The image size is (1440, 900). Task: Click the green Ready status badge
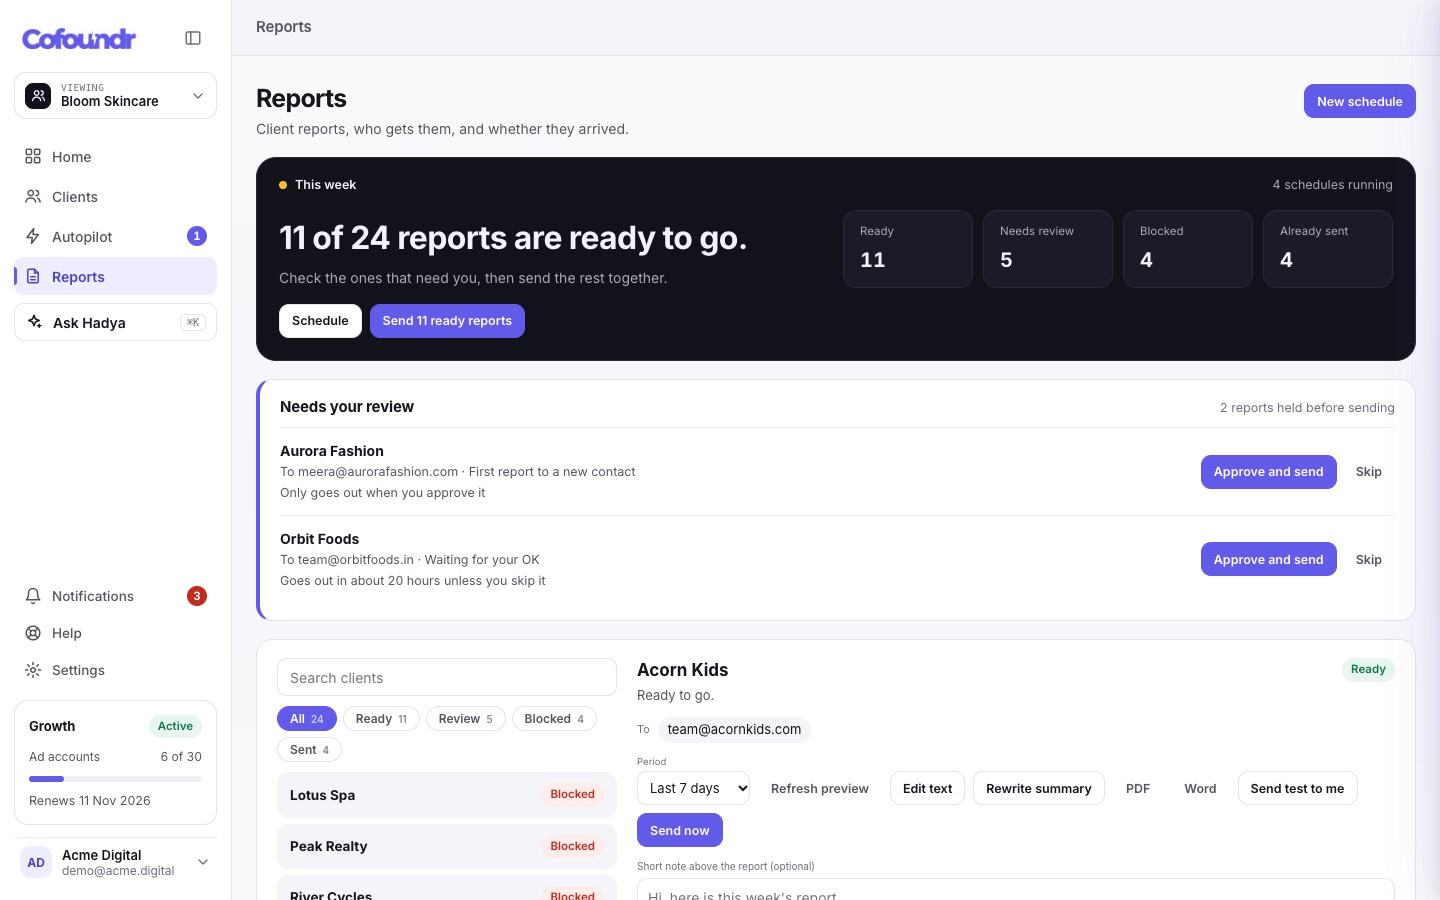pyautogui.click(x=1368, y=669)
